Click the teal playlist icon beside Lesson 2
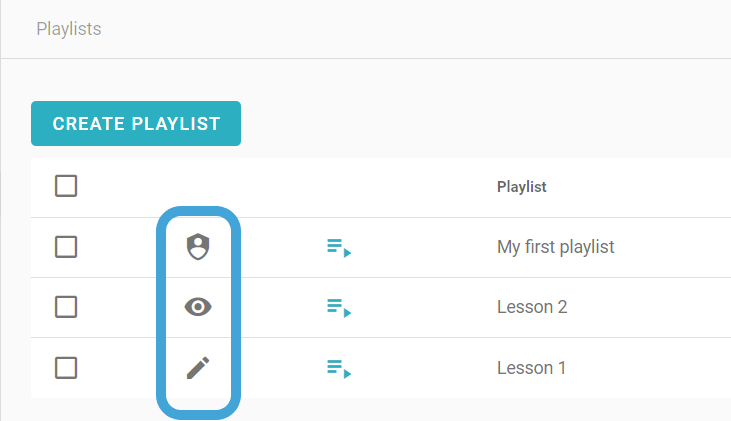Screen dimensions: 731x421 (339, 308)
